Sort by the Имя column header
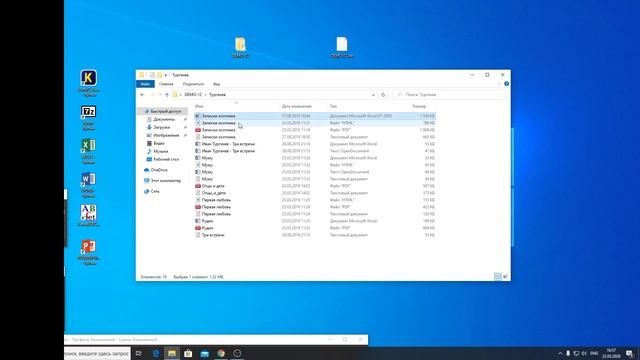The image size is (640, 360). click(199, 106)
